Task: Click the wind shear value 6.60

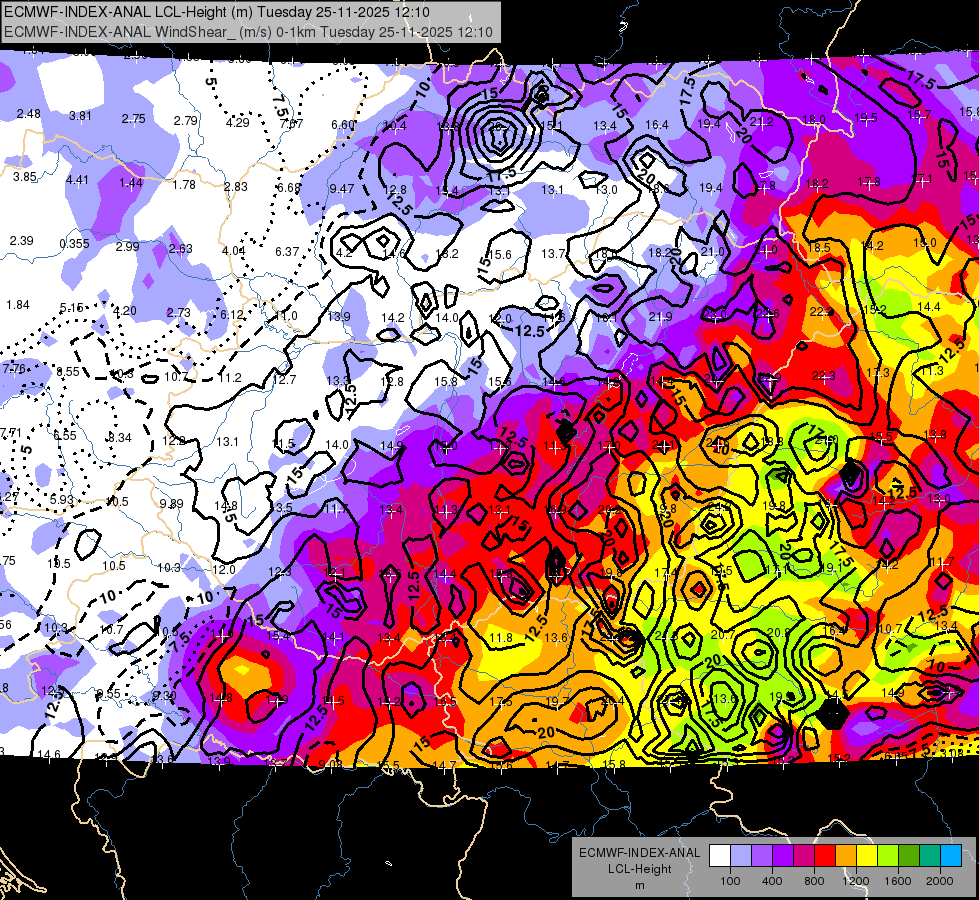Action: 343,125
